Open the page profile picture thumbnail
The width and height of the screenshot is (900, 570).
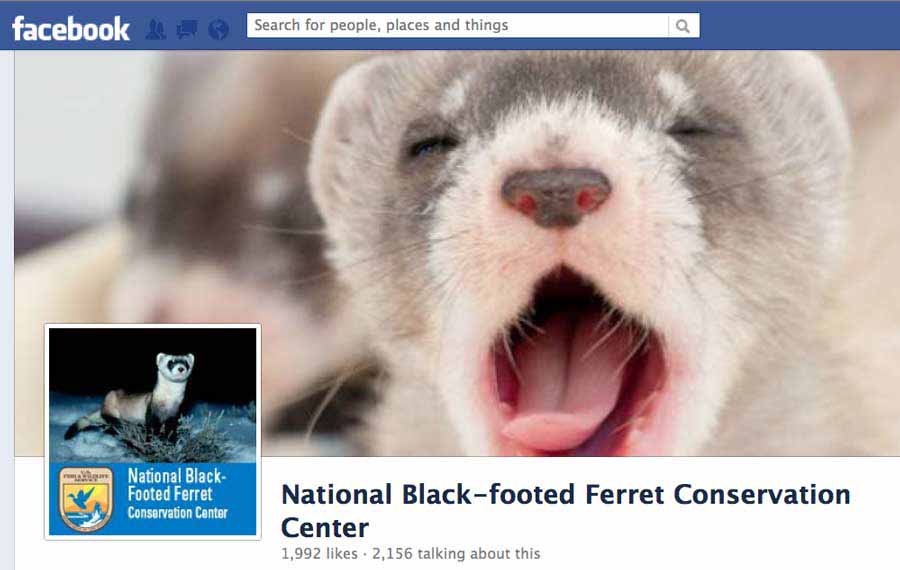[153, 432]
